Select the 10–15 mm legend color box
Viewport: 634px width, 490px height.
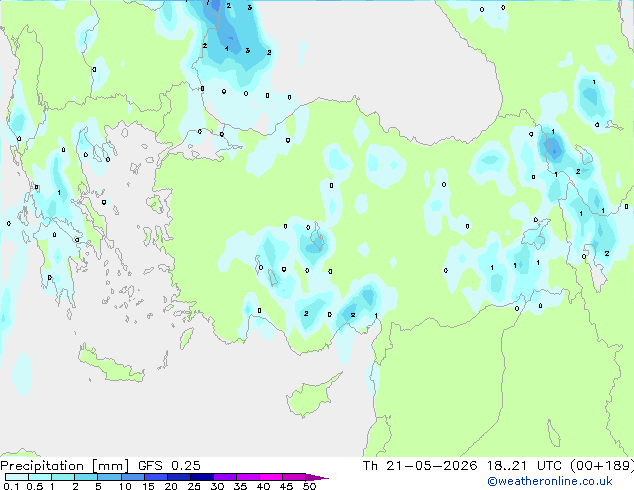[133, 477]
